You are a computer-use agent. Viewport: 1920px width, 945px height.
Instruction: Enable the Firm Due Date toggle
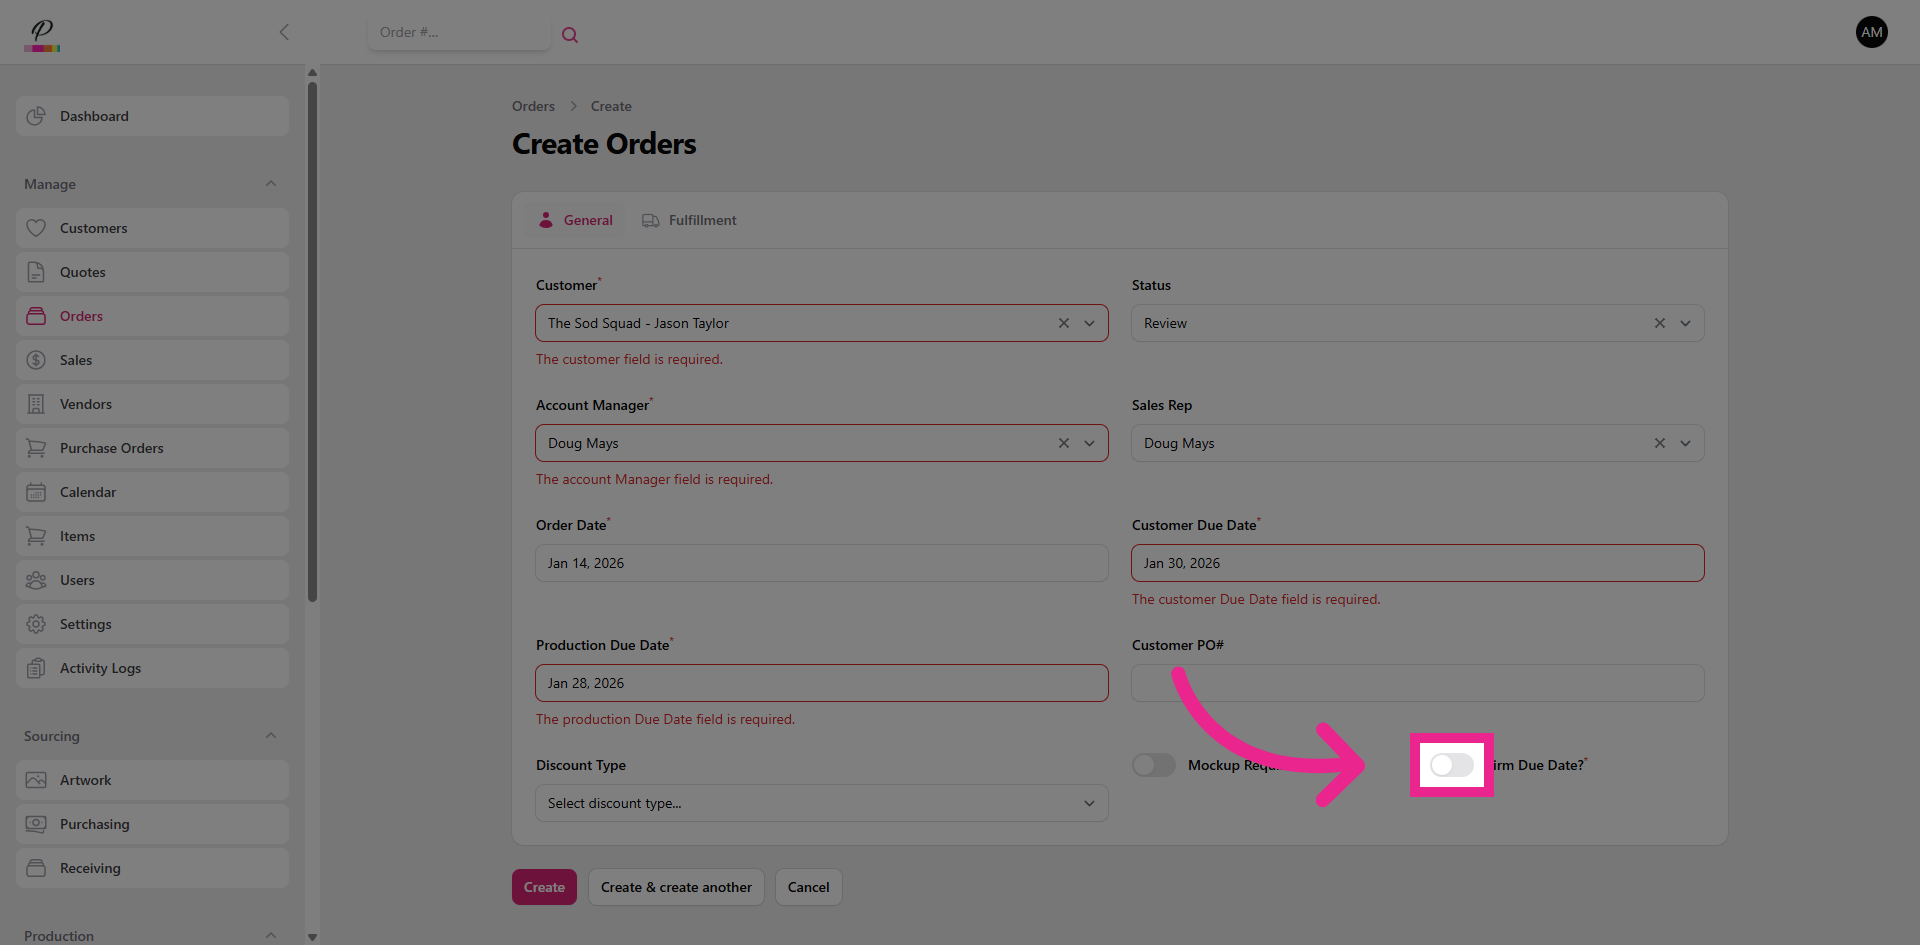point(1451,765)
